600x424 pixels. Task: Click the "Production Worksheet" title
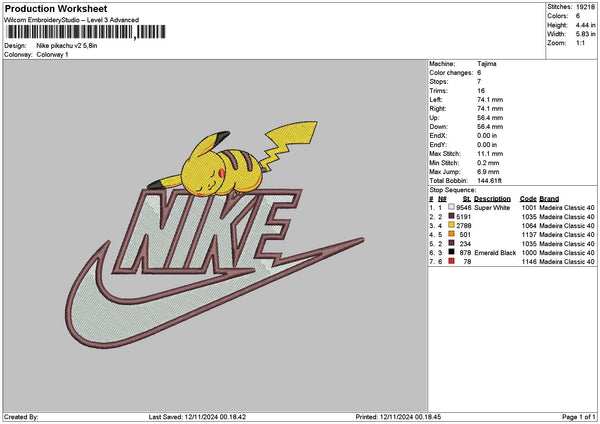56,8
